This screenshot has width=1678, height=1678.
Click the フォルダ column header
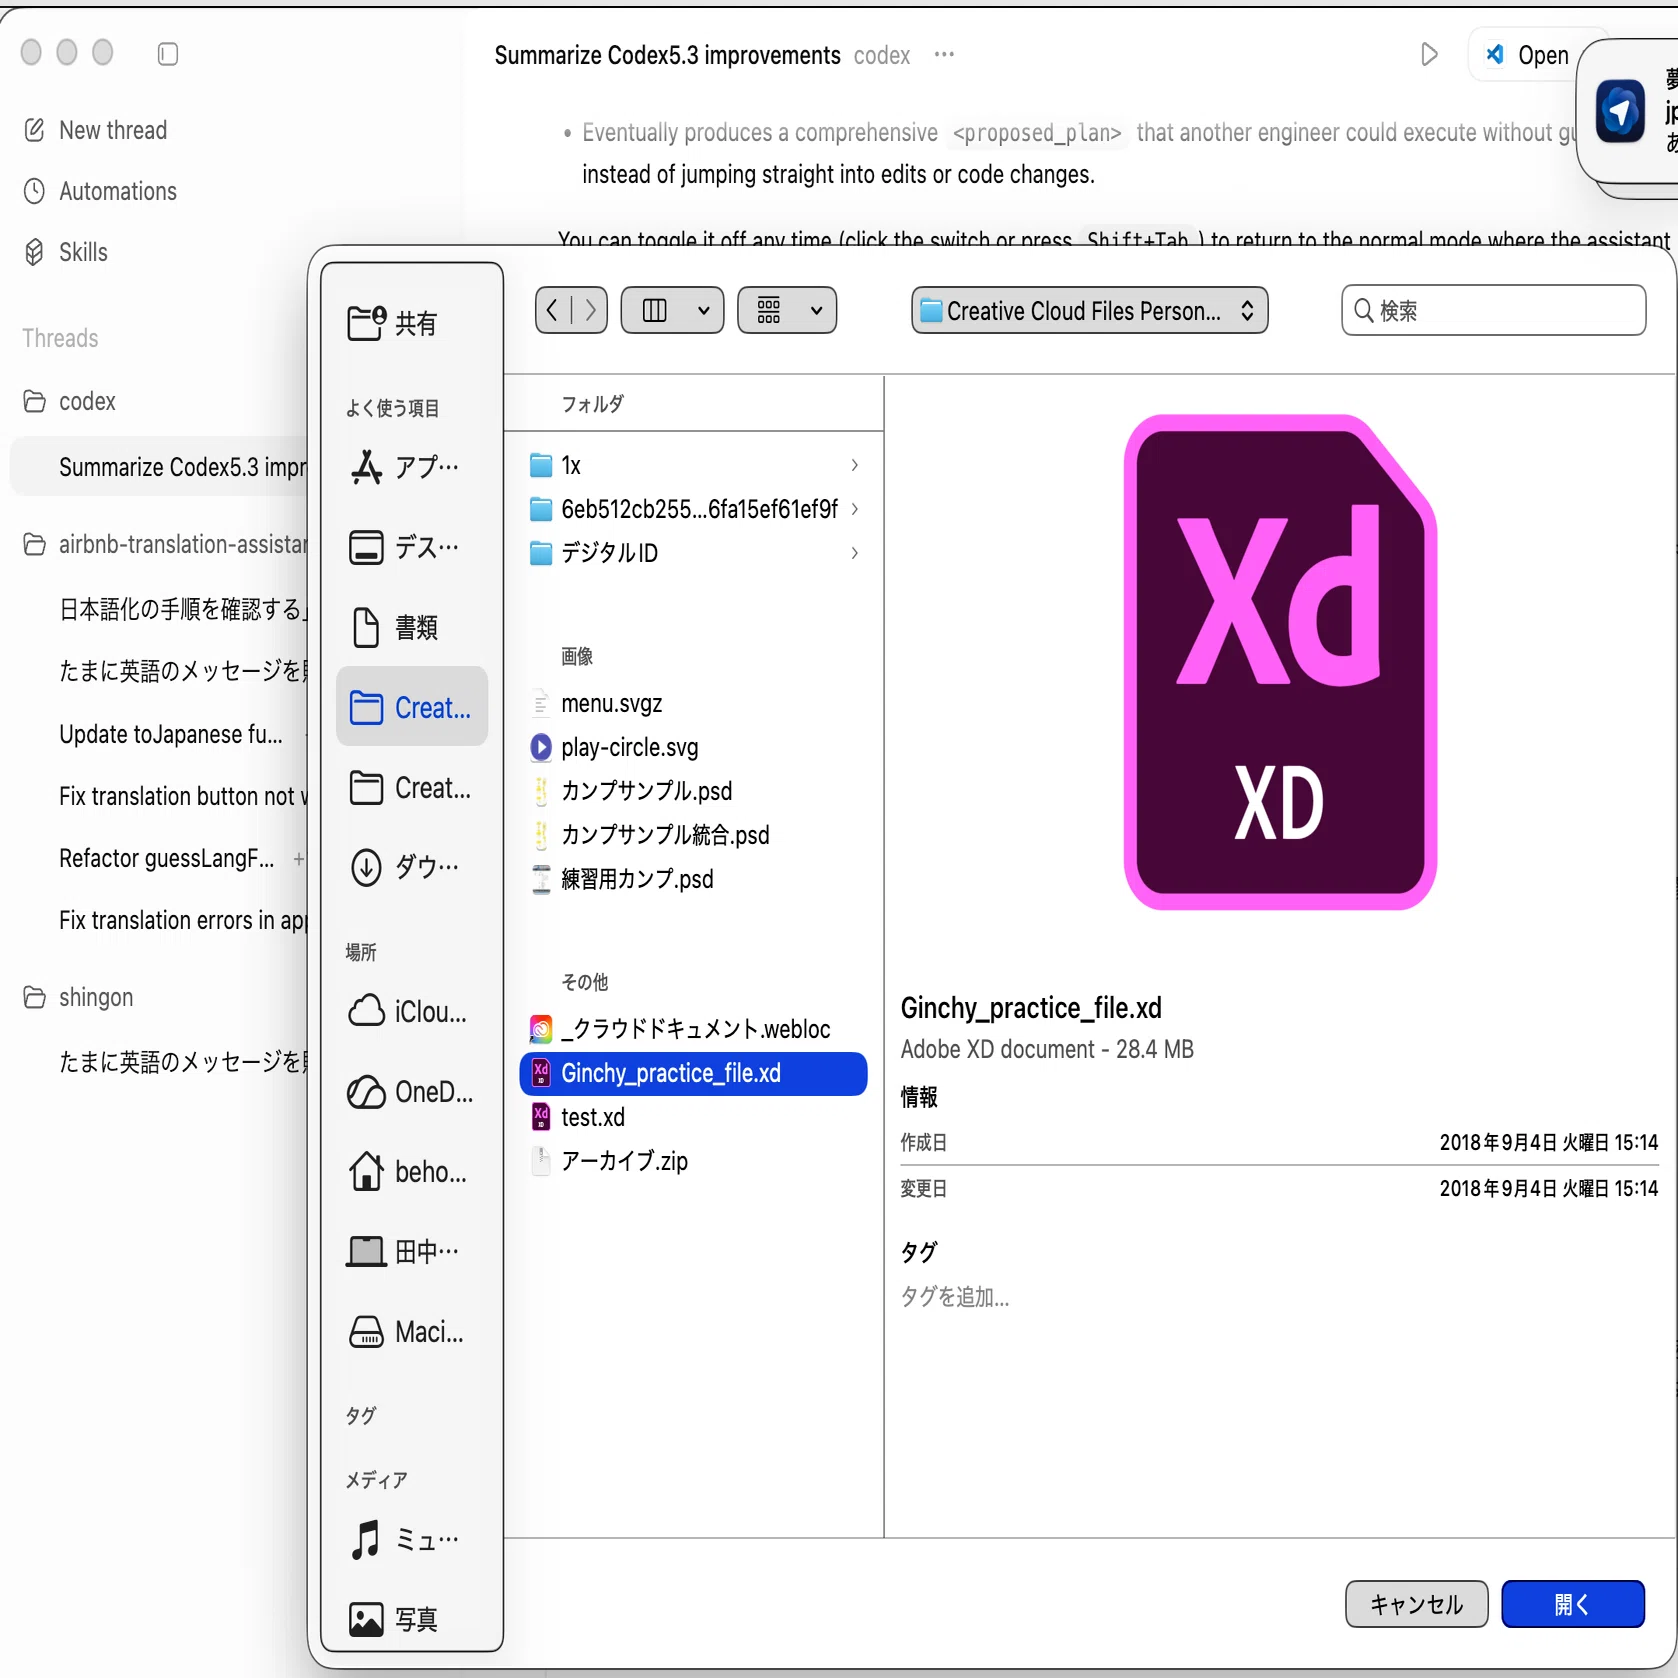tap(592, 404)
